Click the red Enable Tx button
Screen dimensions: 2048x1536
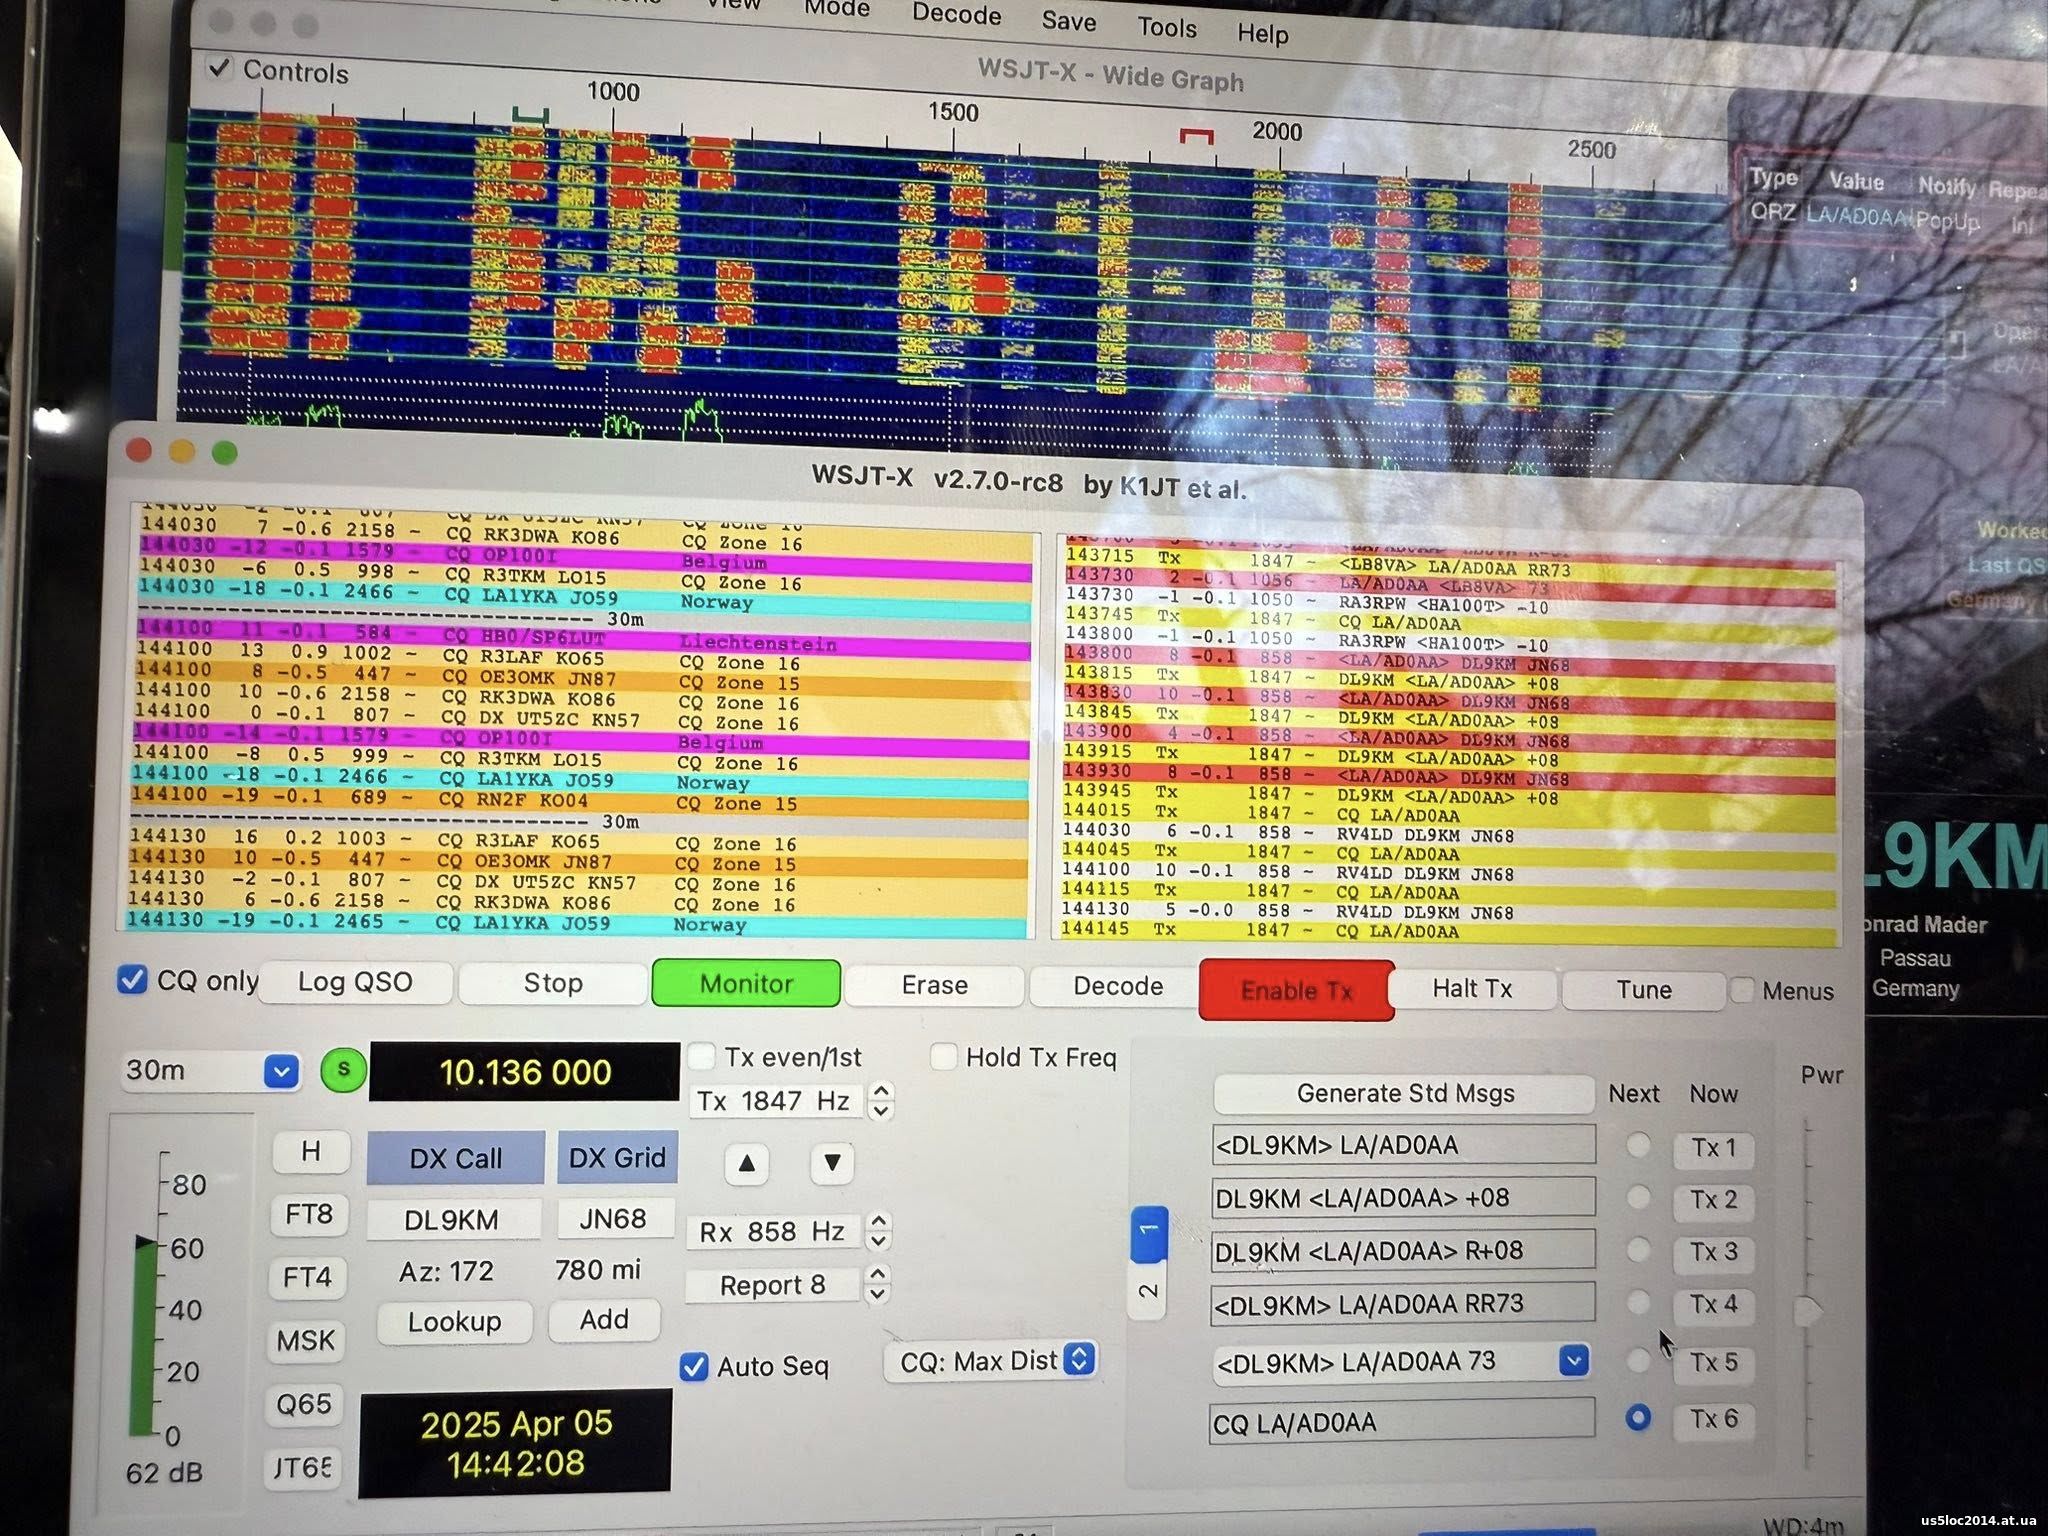[1296, 990]
